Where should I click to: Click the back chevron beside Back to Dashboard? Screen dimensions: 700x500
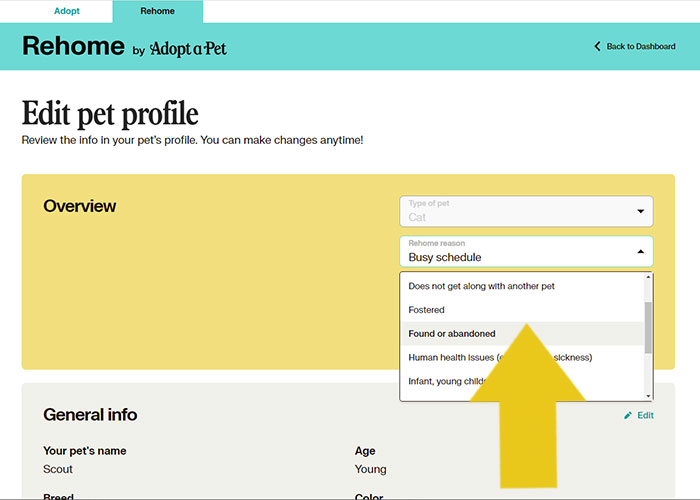click(x=598, y=47)
